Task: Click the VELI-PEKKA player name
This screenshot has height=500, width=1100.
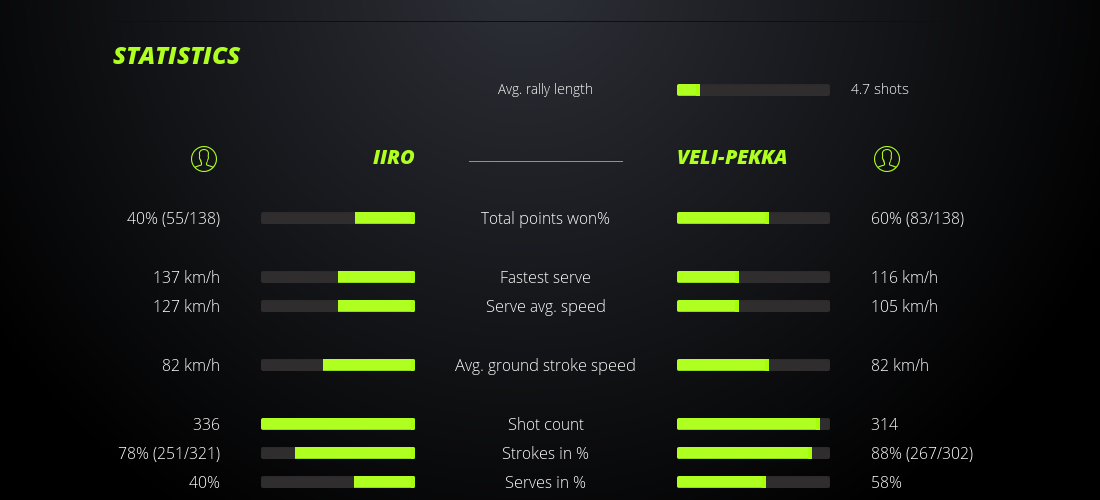Action: tap(731, 158)
